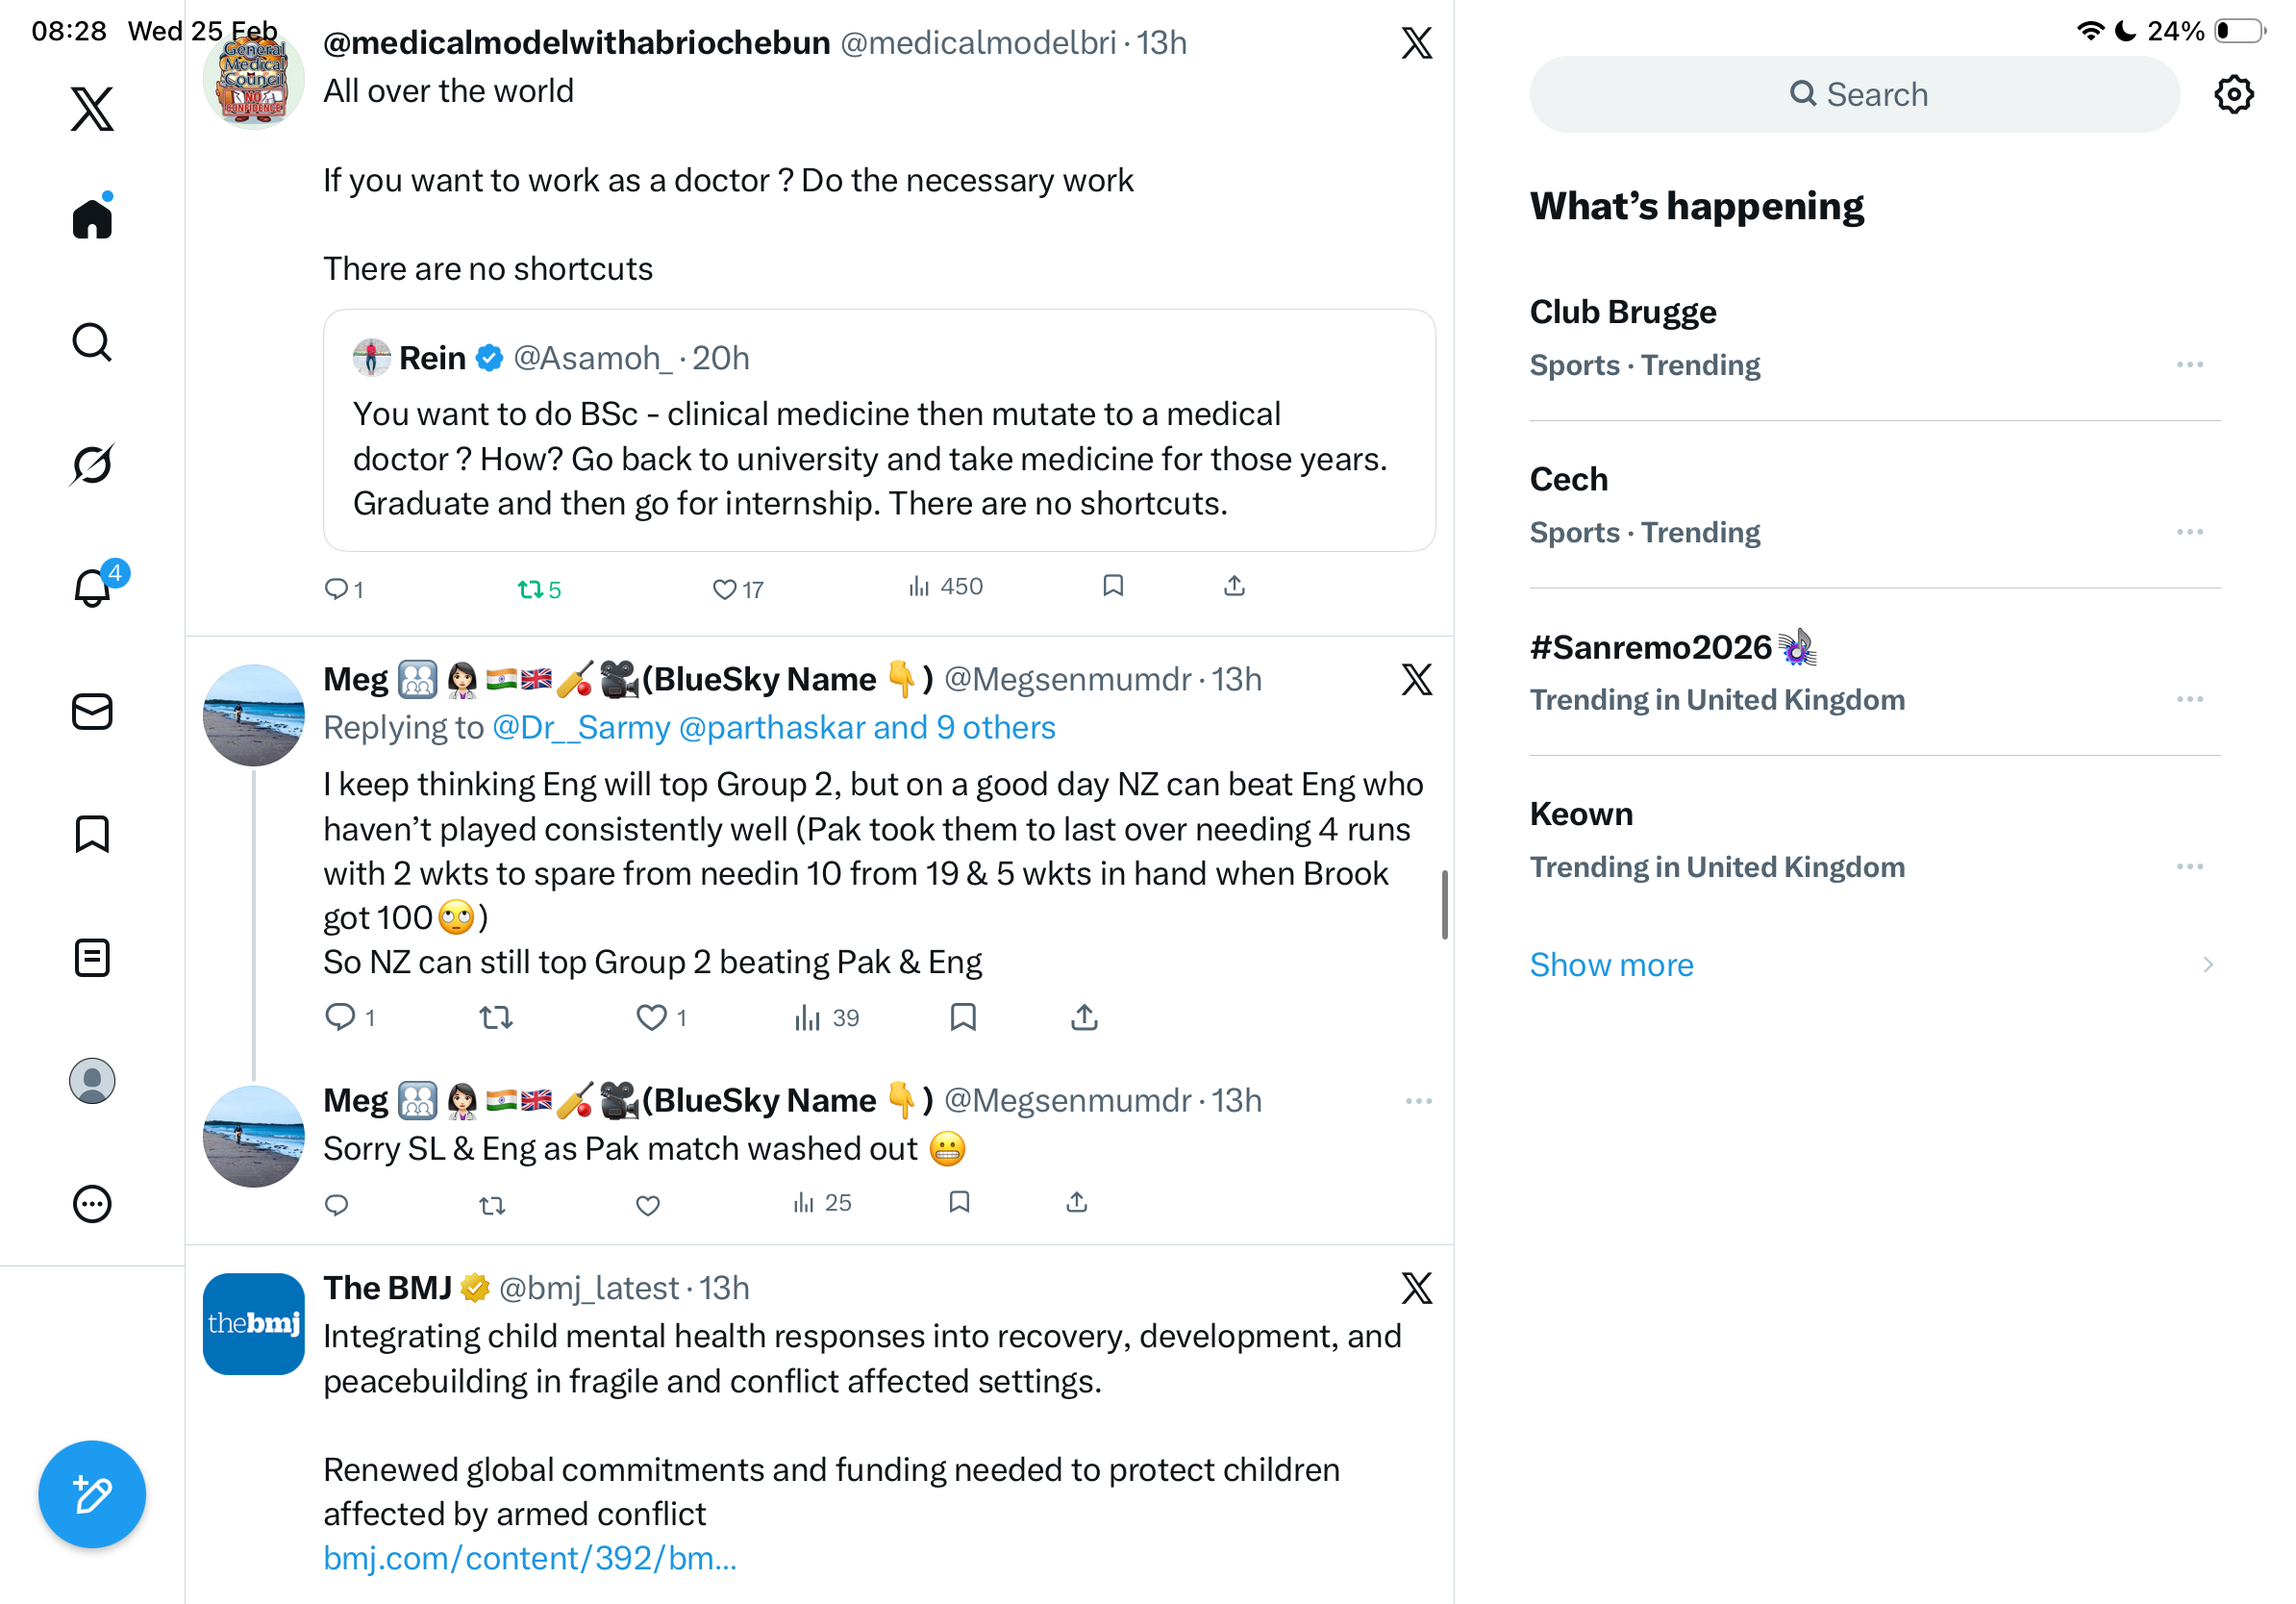Open Messages envelope in sidebar
2296x1604 pixels.
[x=92, y=711]
